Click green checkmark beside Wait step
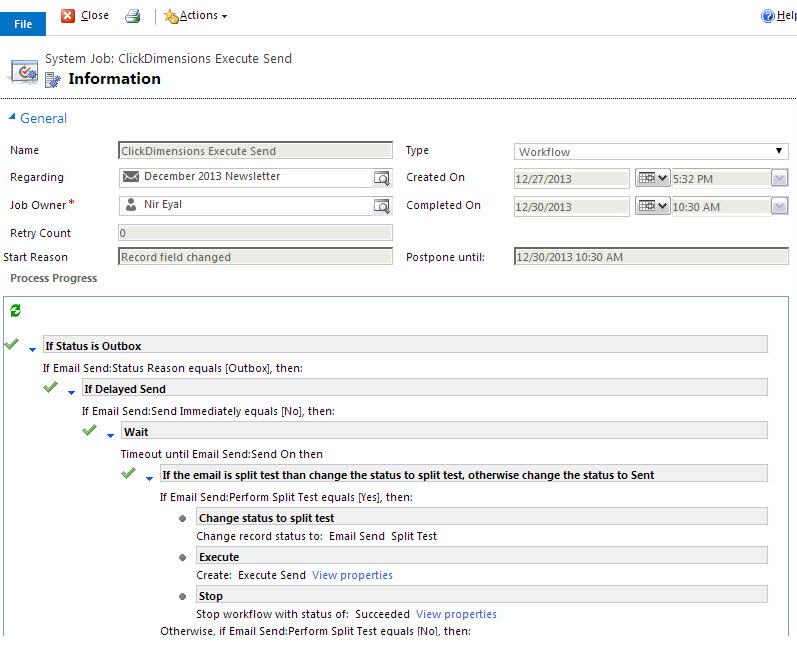 (89, 430)
